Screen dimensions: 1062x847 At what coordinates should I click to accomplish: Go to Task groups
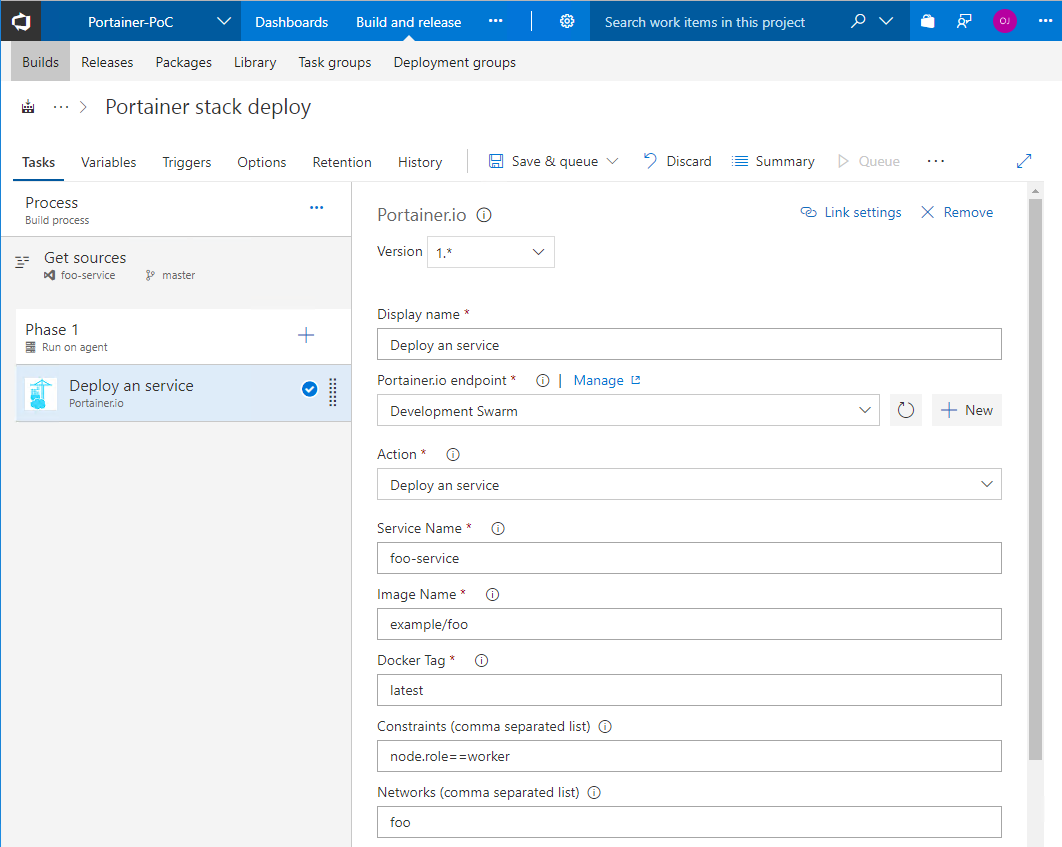335,62
